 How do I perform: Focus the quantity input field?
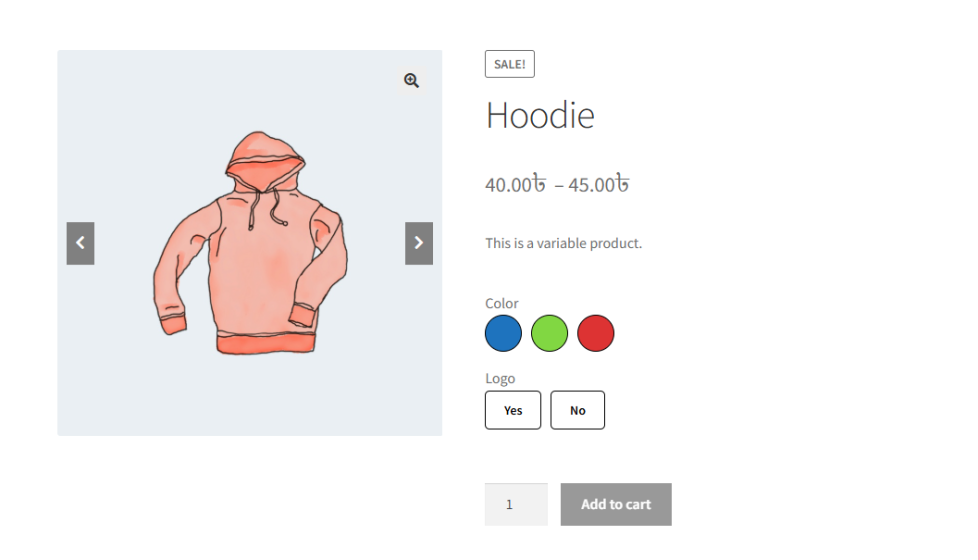coord(516,504)
